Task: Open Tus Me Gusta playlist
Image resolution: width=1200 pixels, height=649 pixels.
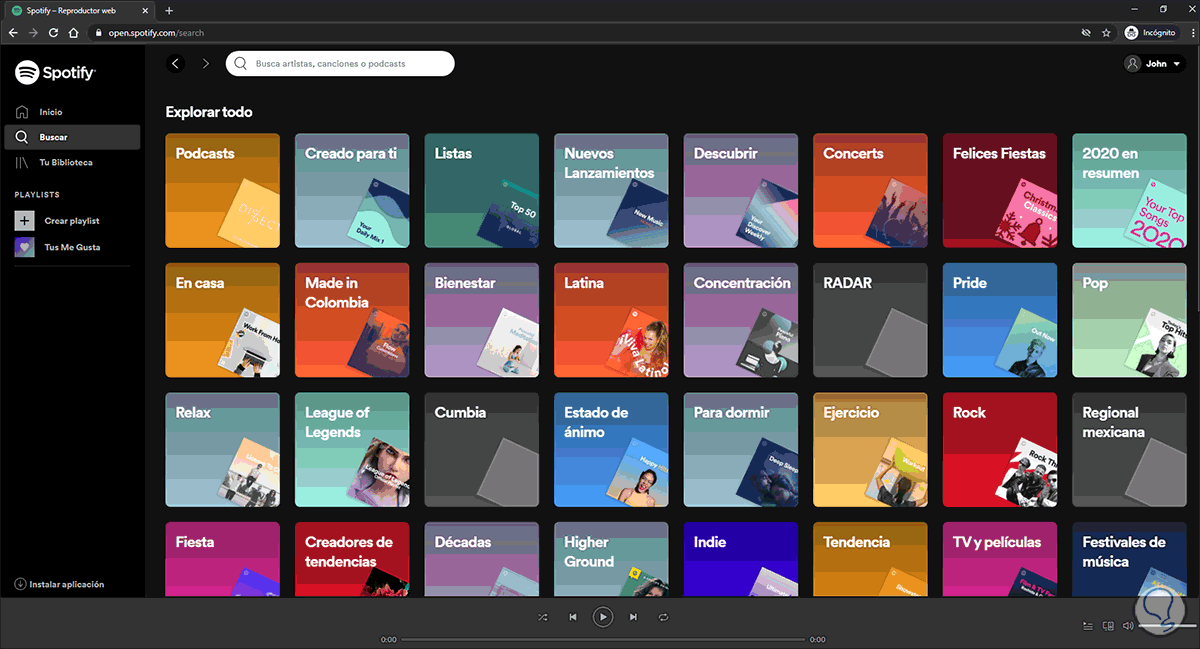Action: click(x=72, y=247)
